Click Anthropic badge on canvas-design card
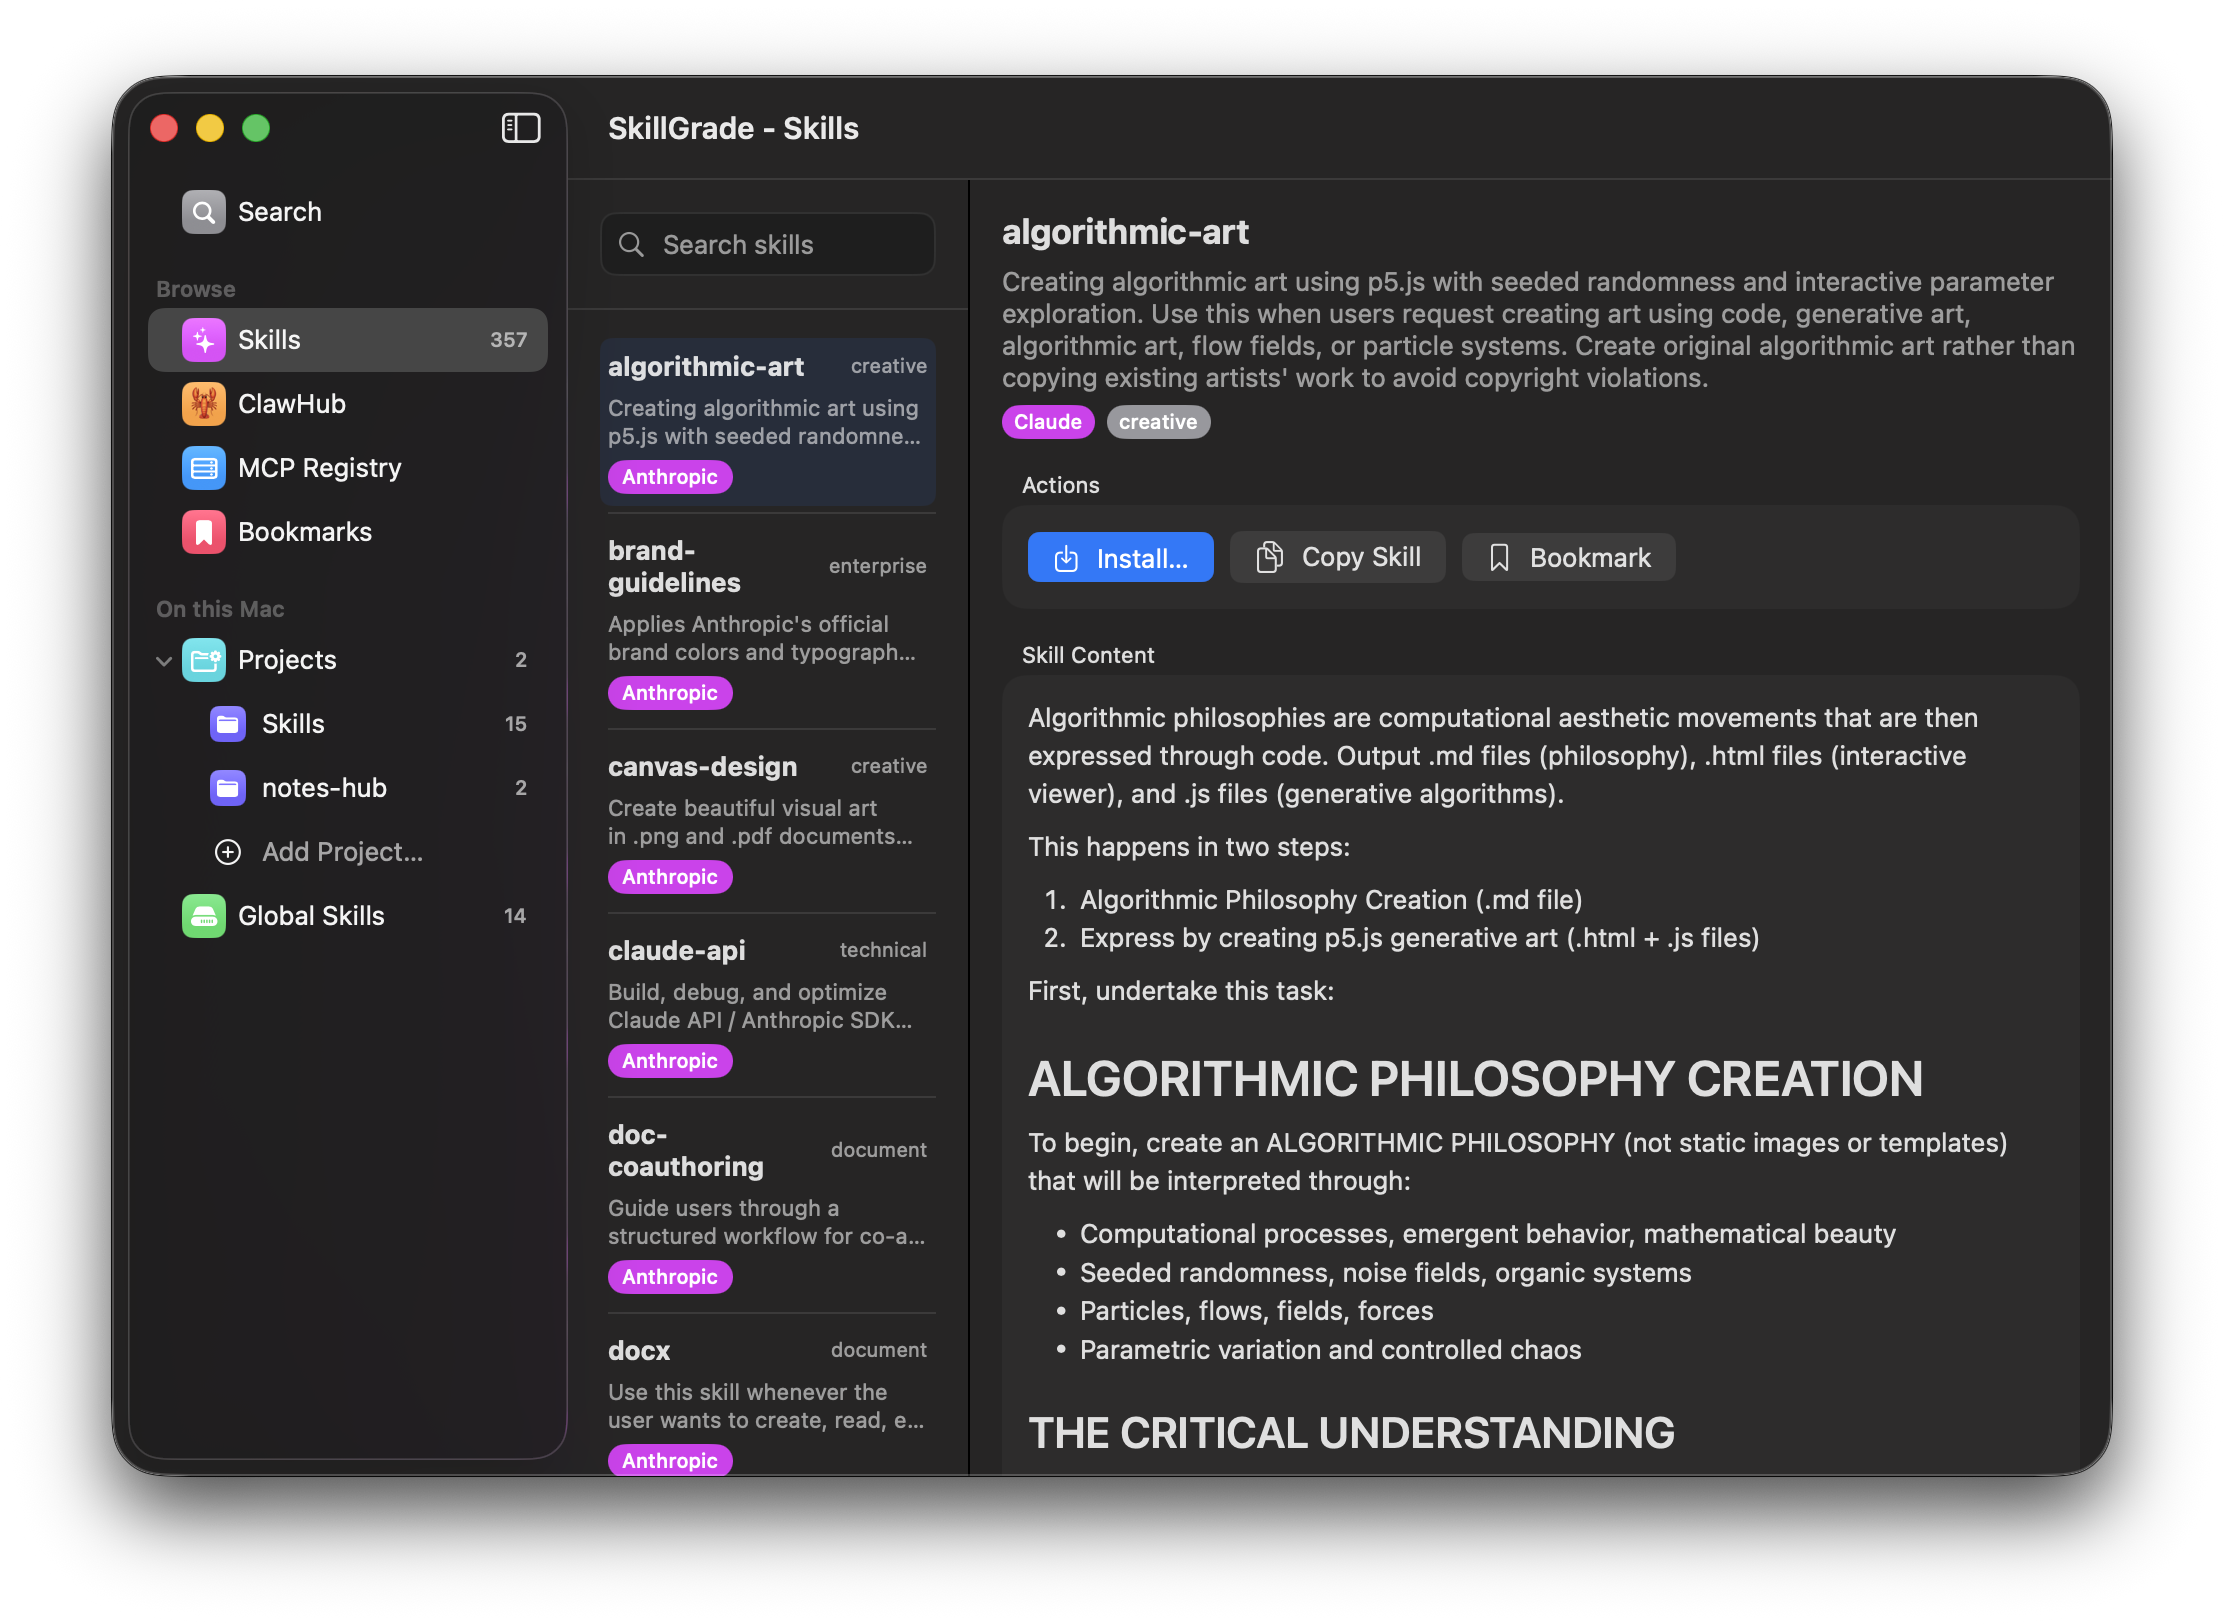2224x1624 pixels. [x=670, y=877]
